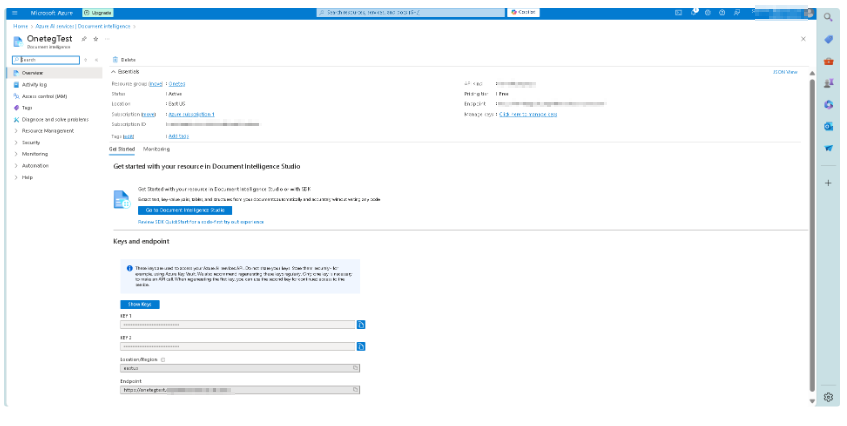Copy KEY 2 using its copy icon

tap(361, 346)
